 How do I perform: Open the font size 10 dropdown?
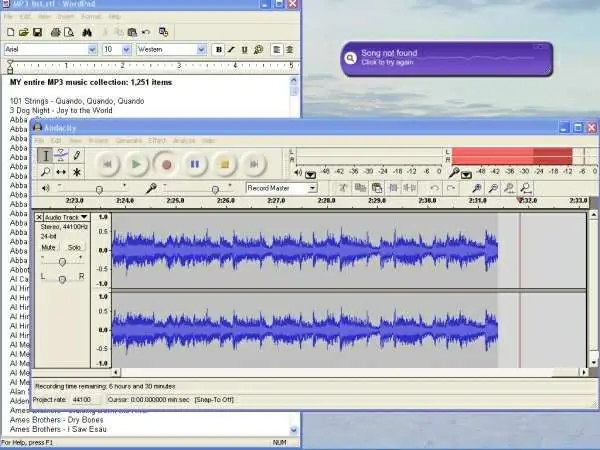click(x=127, y=49)
